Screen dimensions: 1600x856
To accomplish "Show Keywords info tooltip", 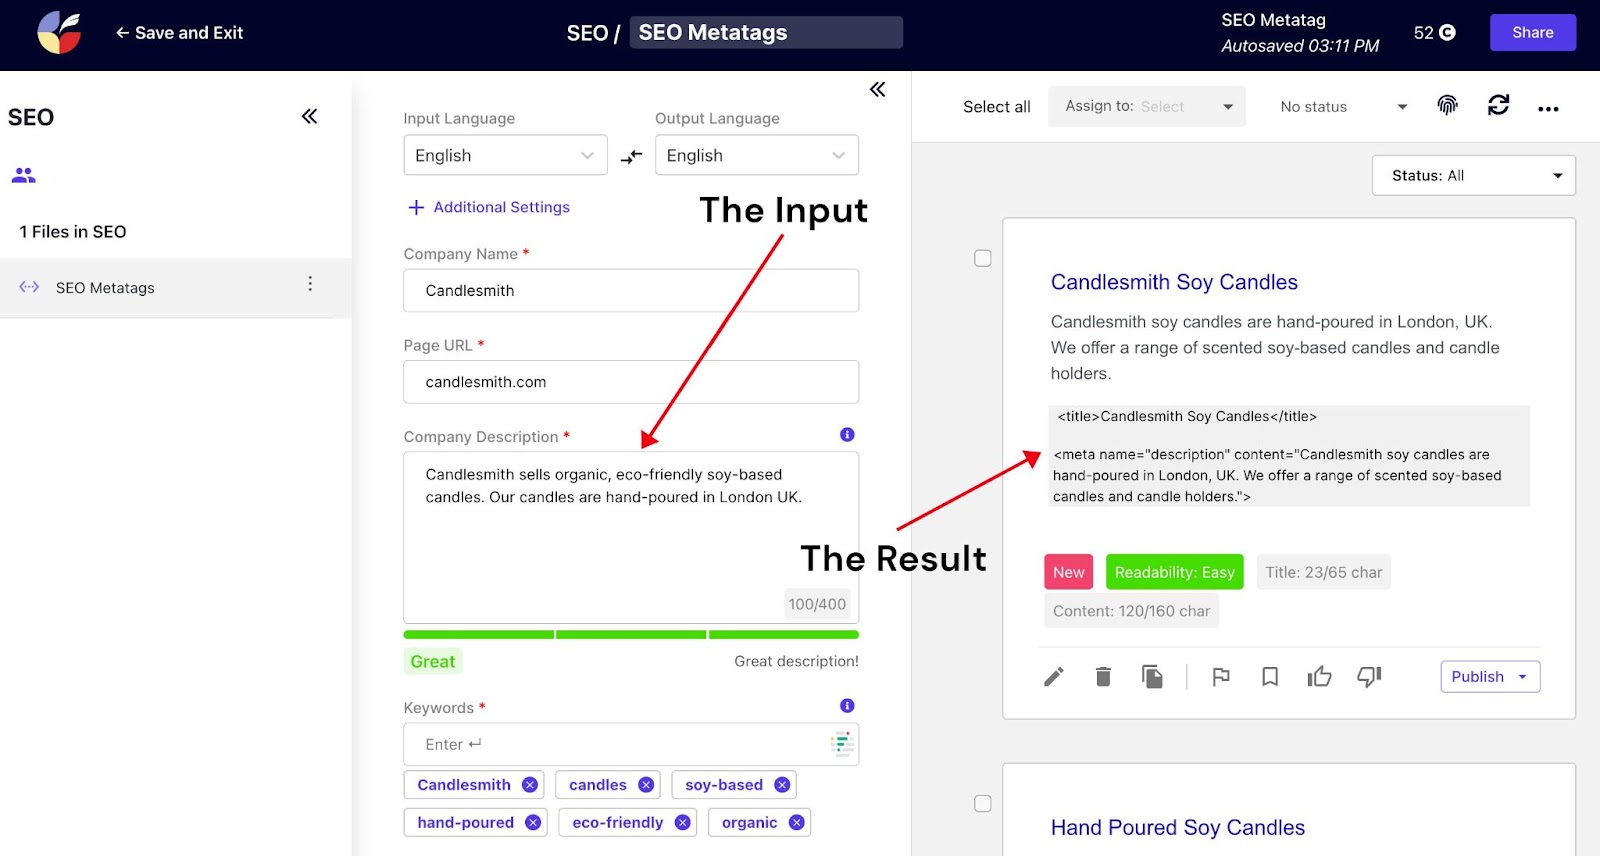I will 847,706.
